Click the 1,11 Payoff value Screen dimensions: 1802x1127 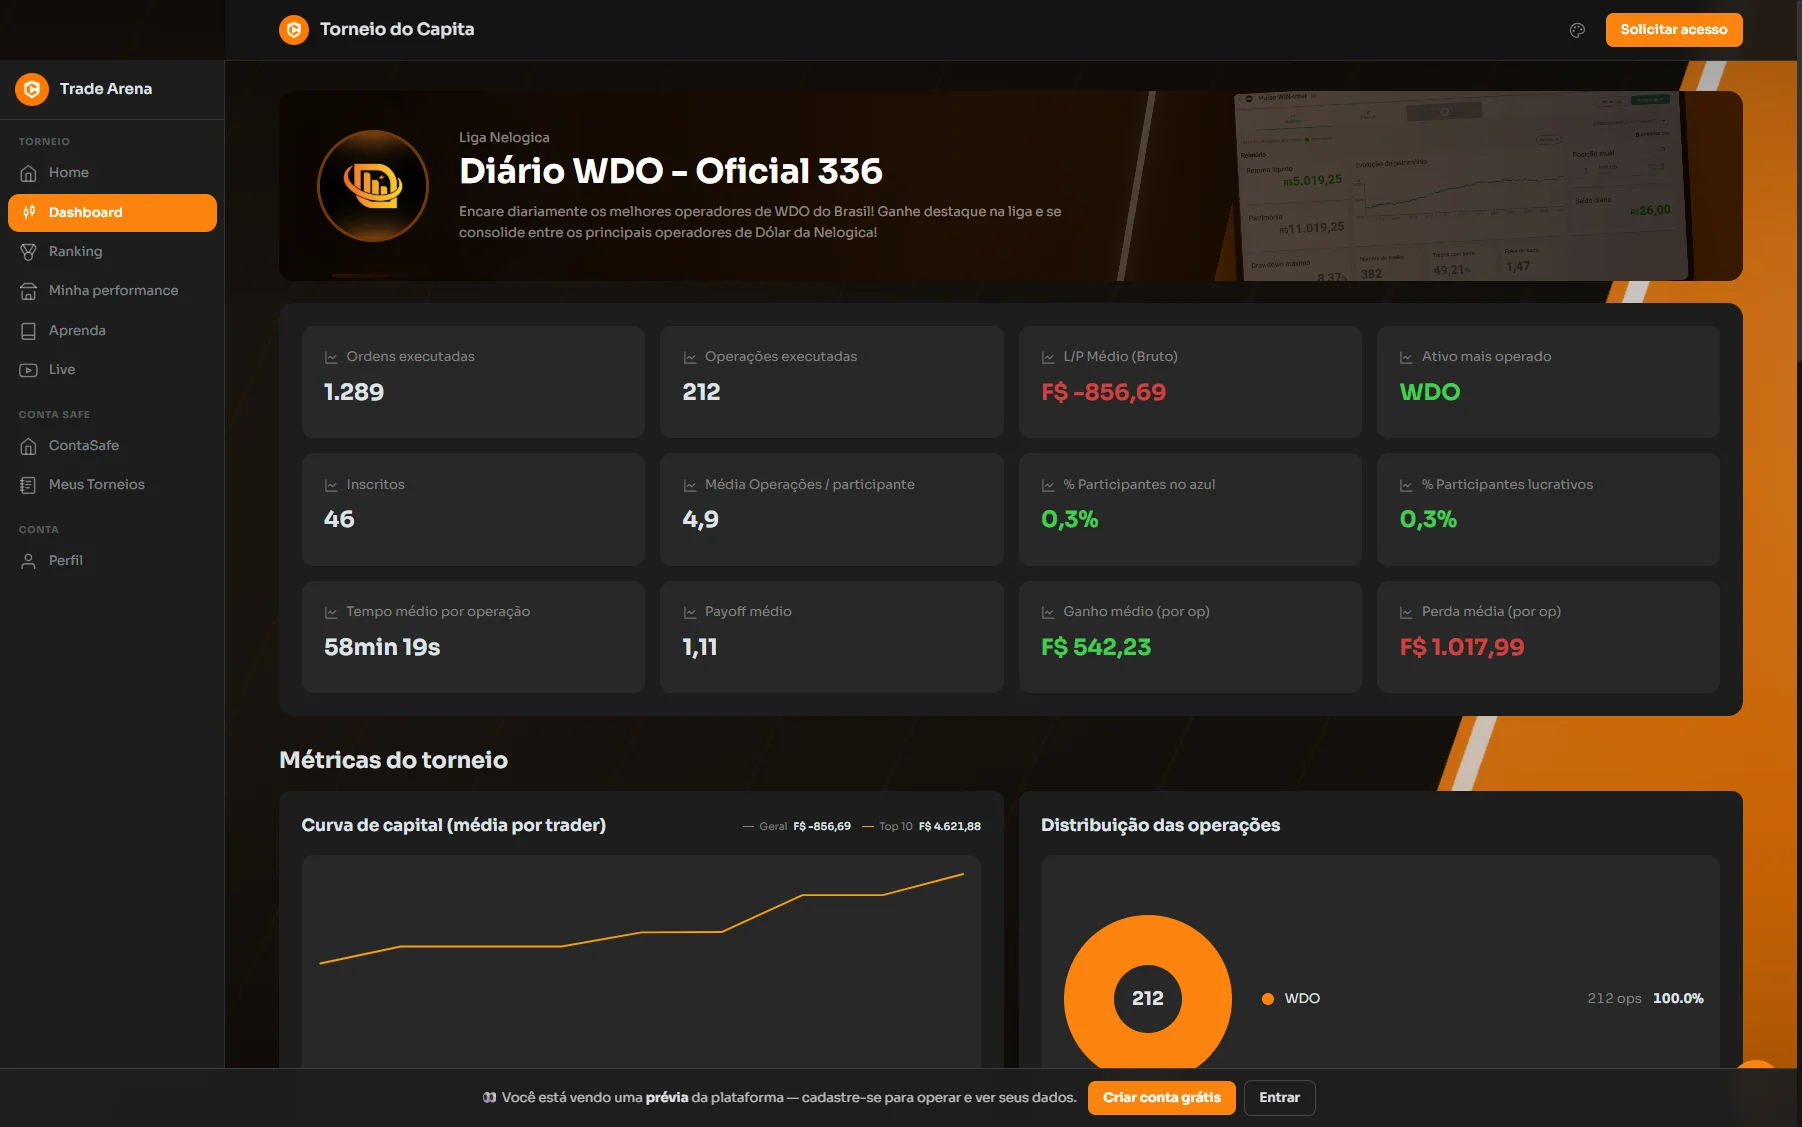[700, 647]
